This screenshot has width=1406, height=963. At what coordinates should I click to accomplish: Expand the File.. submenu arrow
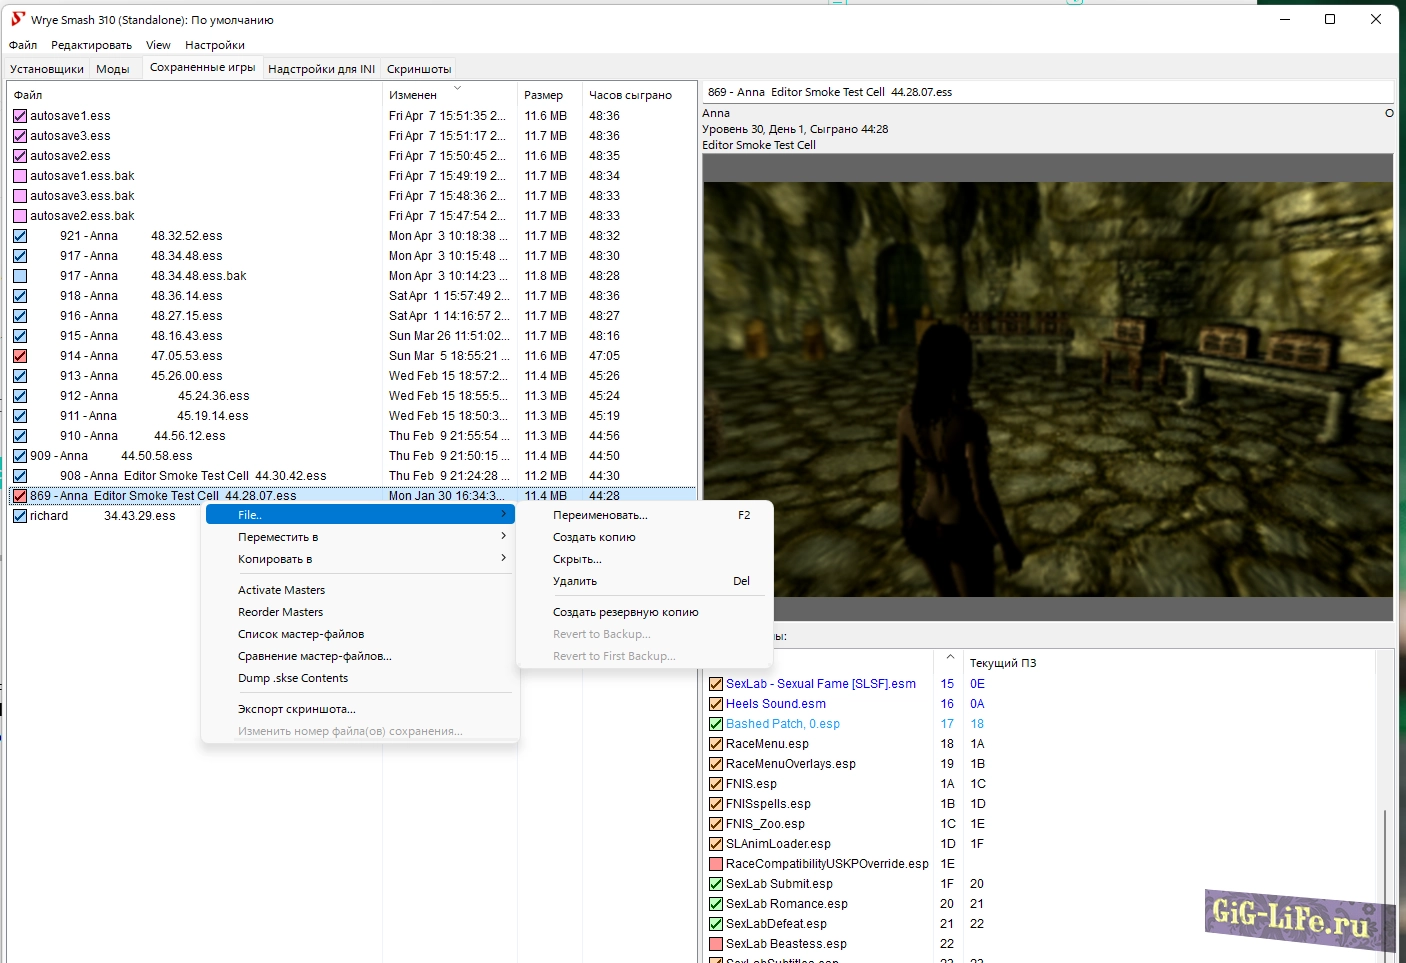(503, 514)
